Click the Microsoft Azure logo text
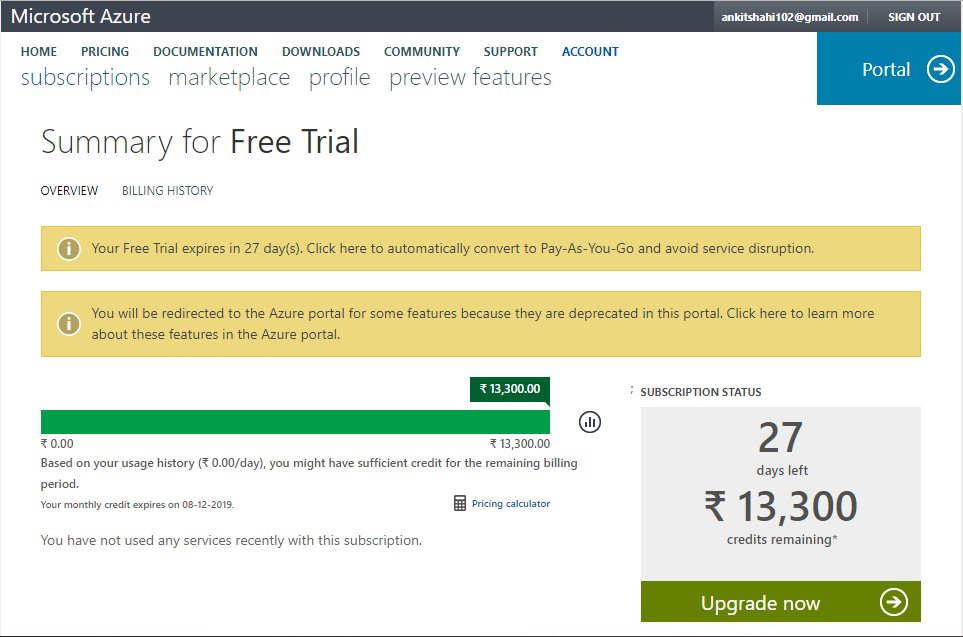963x637 pixels. point(80,16)
